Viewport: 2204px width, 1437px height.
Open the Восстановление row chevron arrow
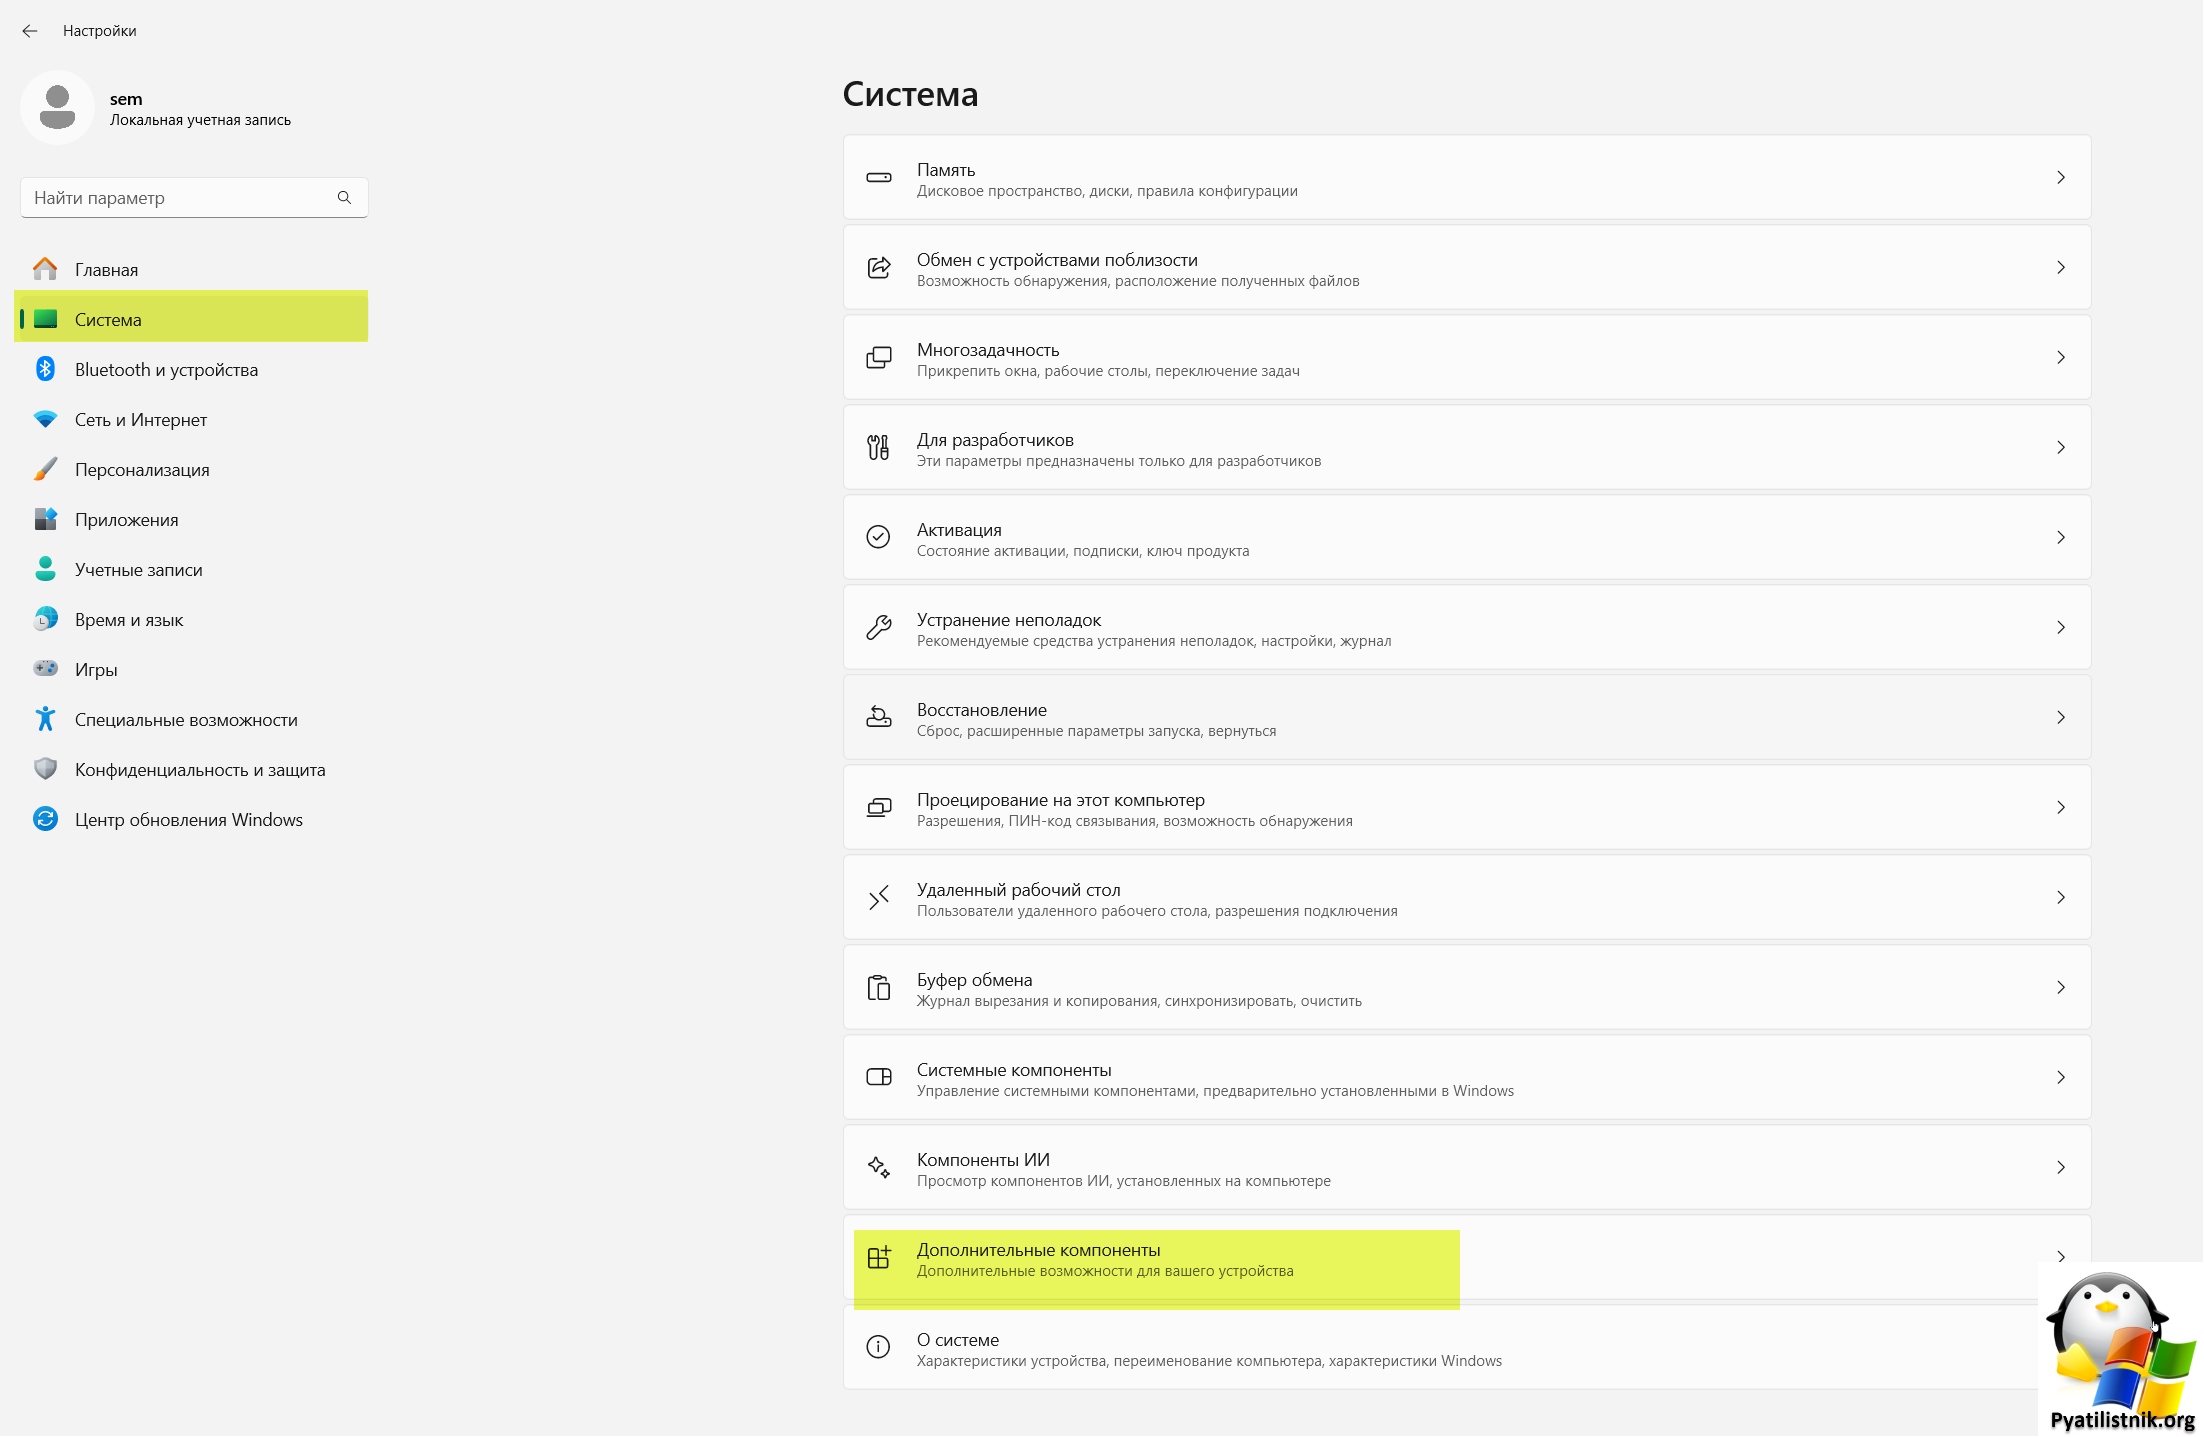2061,718
